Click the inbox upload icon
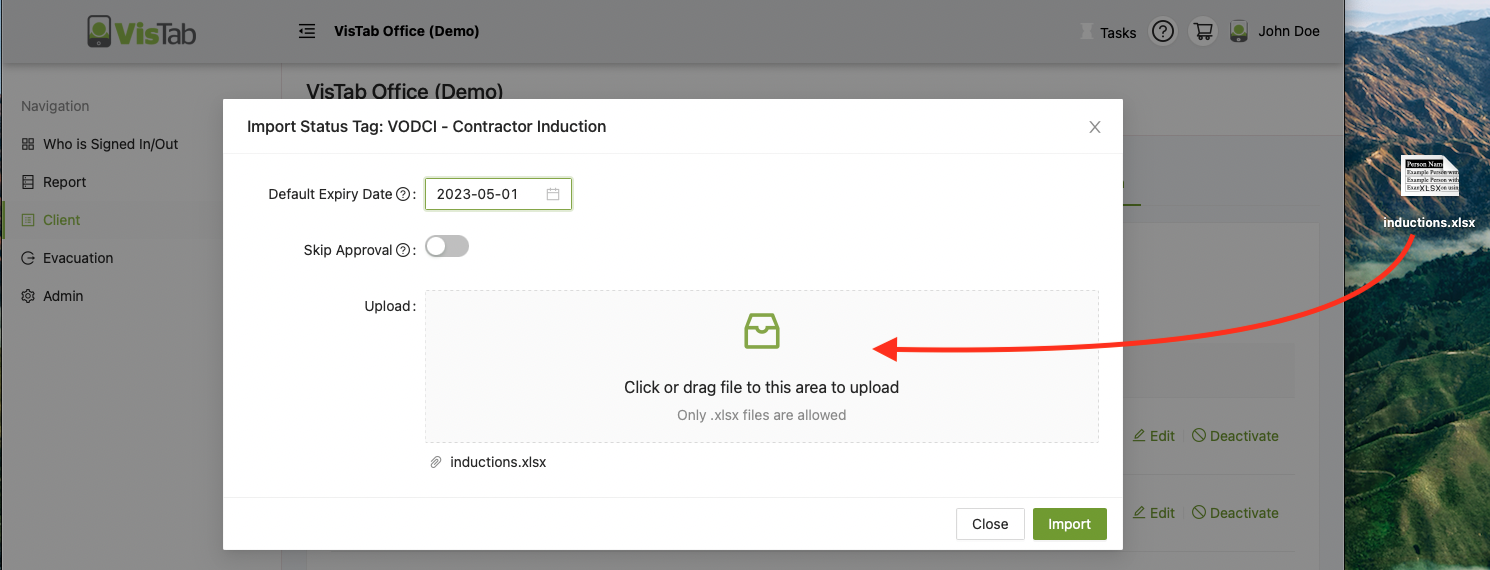1490x570 pixels. [762, 331]
